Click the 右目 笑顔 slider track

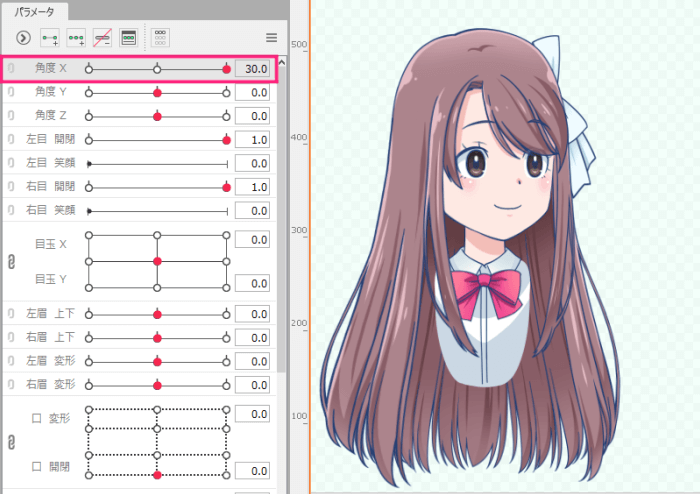coord(158,212)
